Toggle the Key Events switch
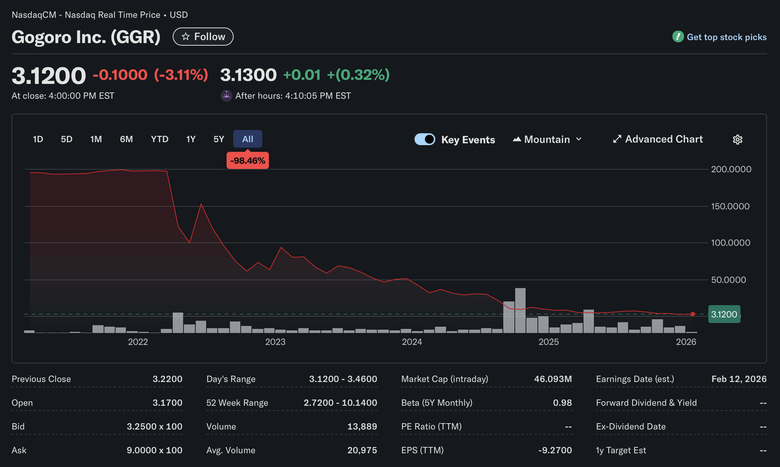This screenshot has height=467, width=780. 425,139
